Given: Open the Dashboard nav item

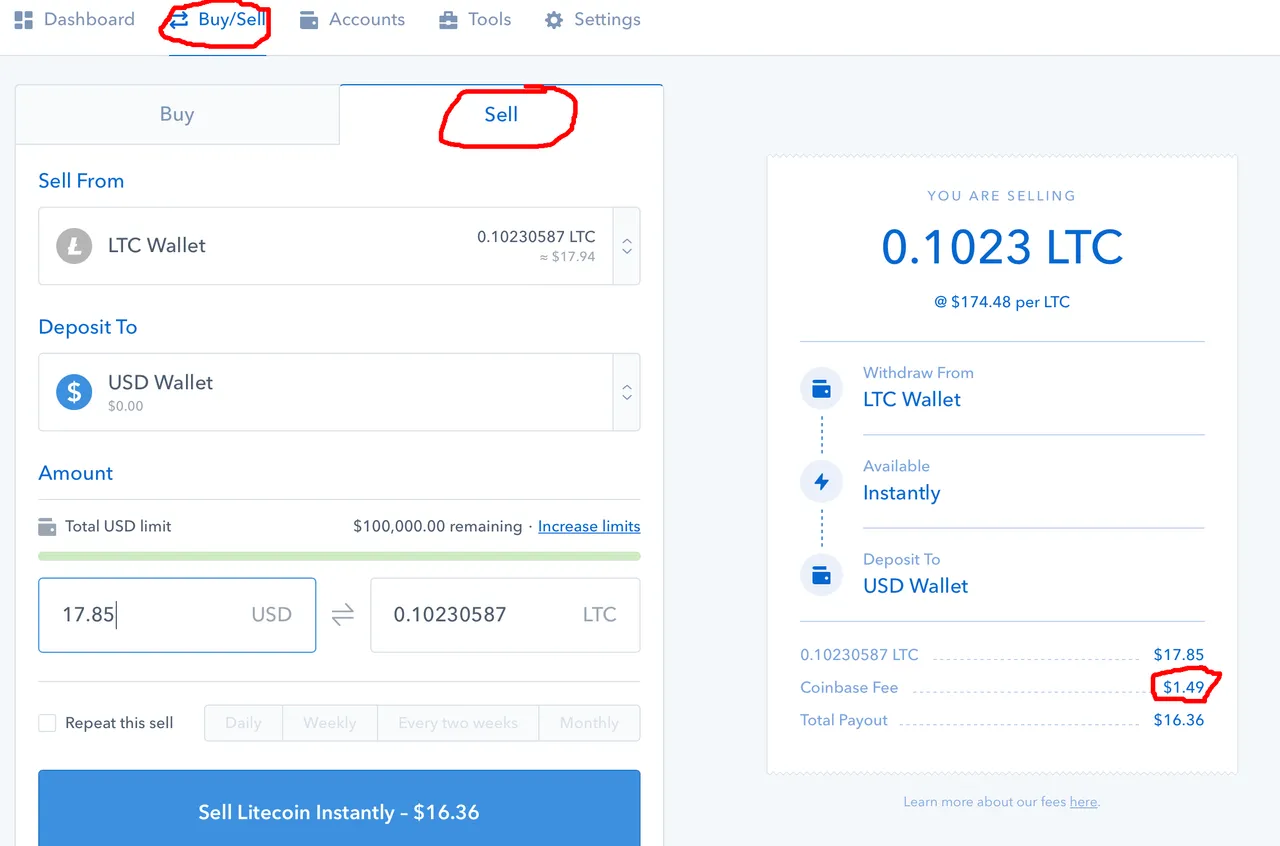Looking at the screenshot, I should pos(74,19).
